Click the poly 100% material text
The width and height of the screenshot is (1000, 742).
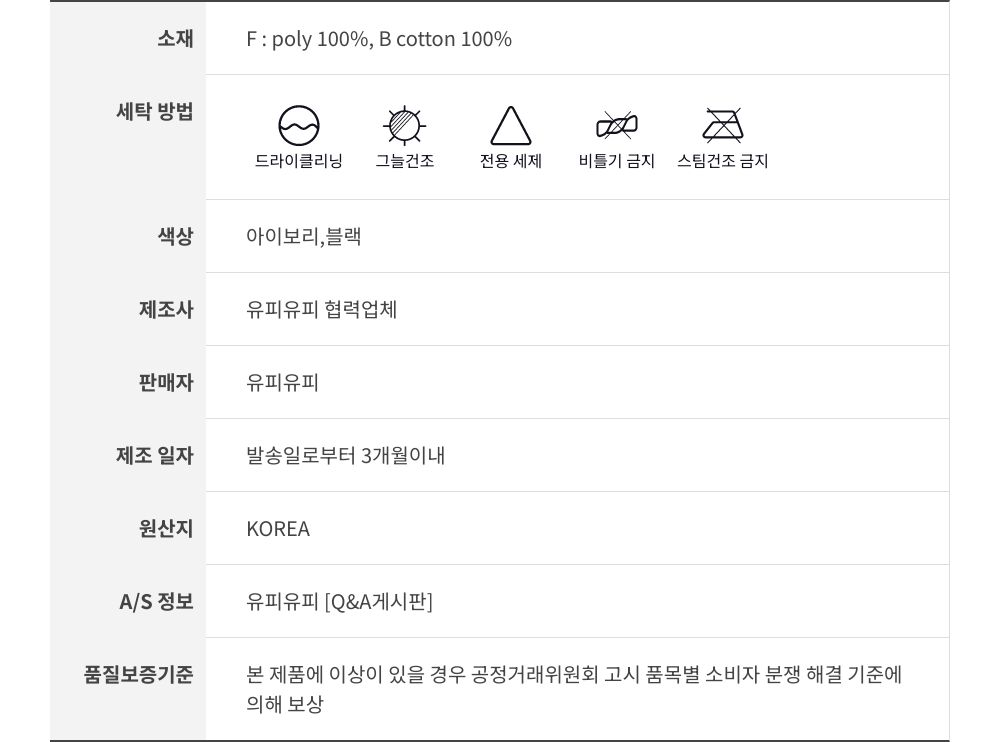(320, 39)
